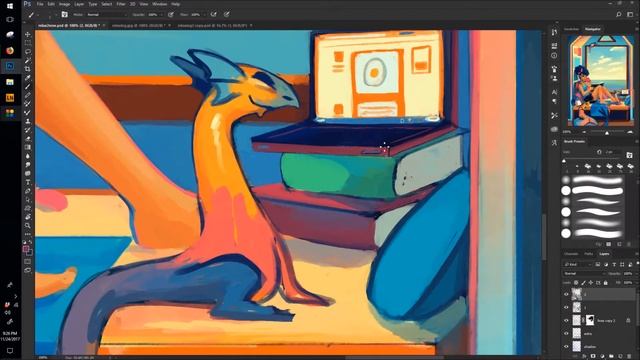
Task: Switch to the second document tab
Action: pos(138,25)
